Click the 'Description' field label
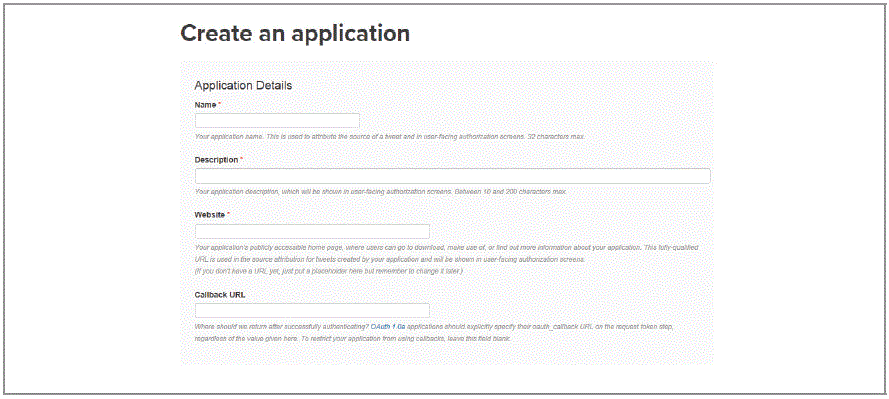This screenshot has height=399, width=889. [x=216, y=160]
